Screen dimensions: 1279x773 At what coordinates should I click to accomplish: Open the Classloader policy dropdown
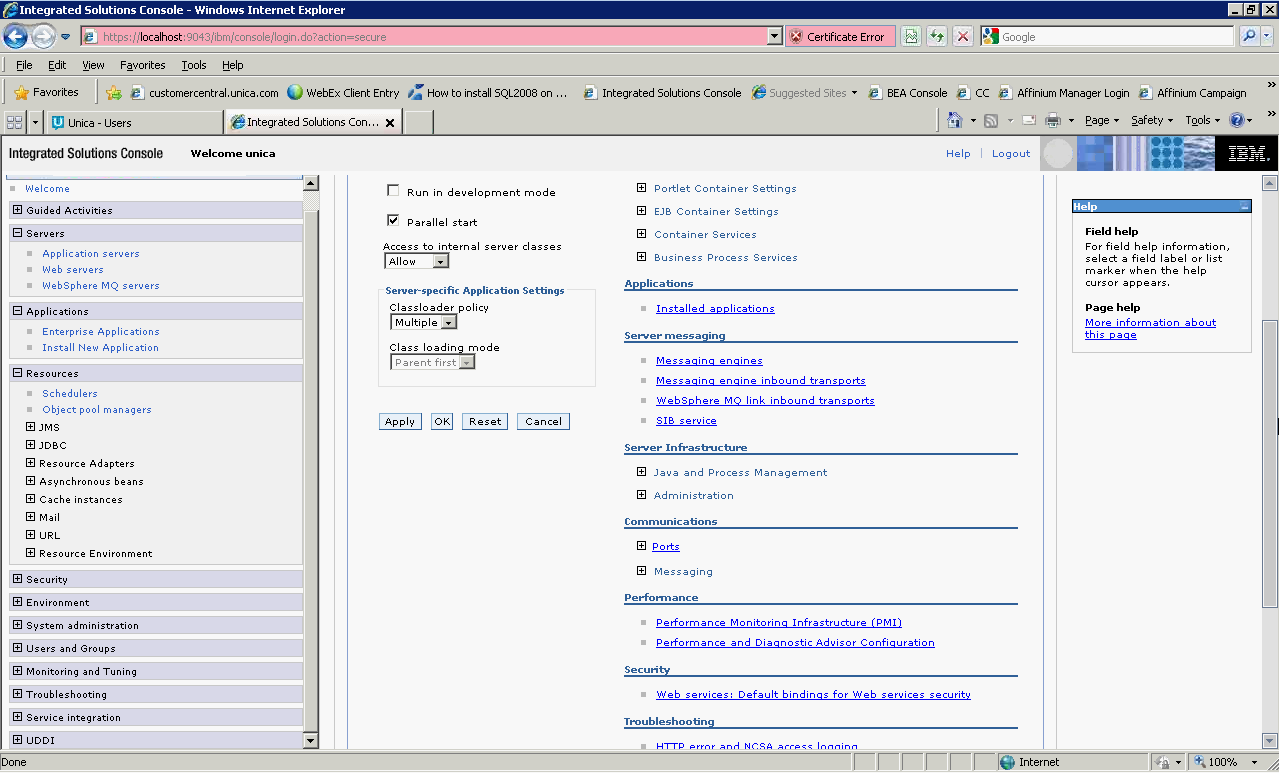(x=423, y=322)
